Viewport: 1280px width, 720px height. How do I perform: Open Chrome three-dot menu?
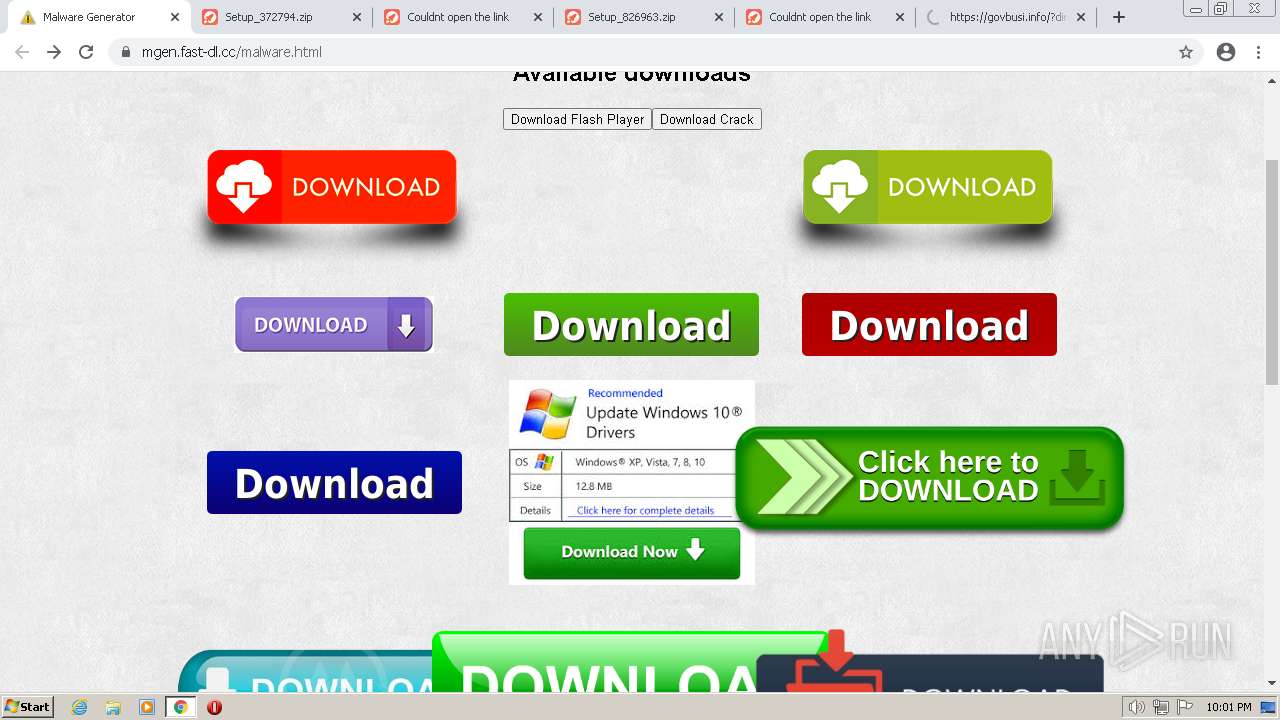(1258, 52)
